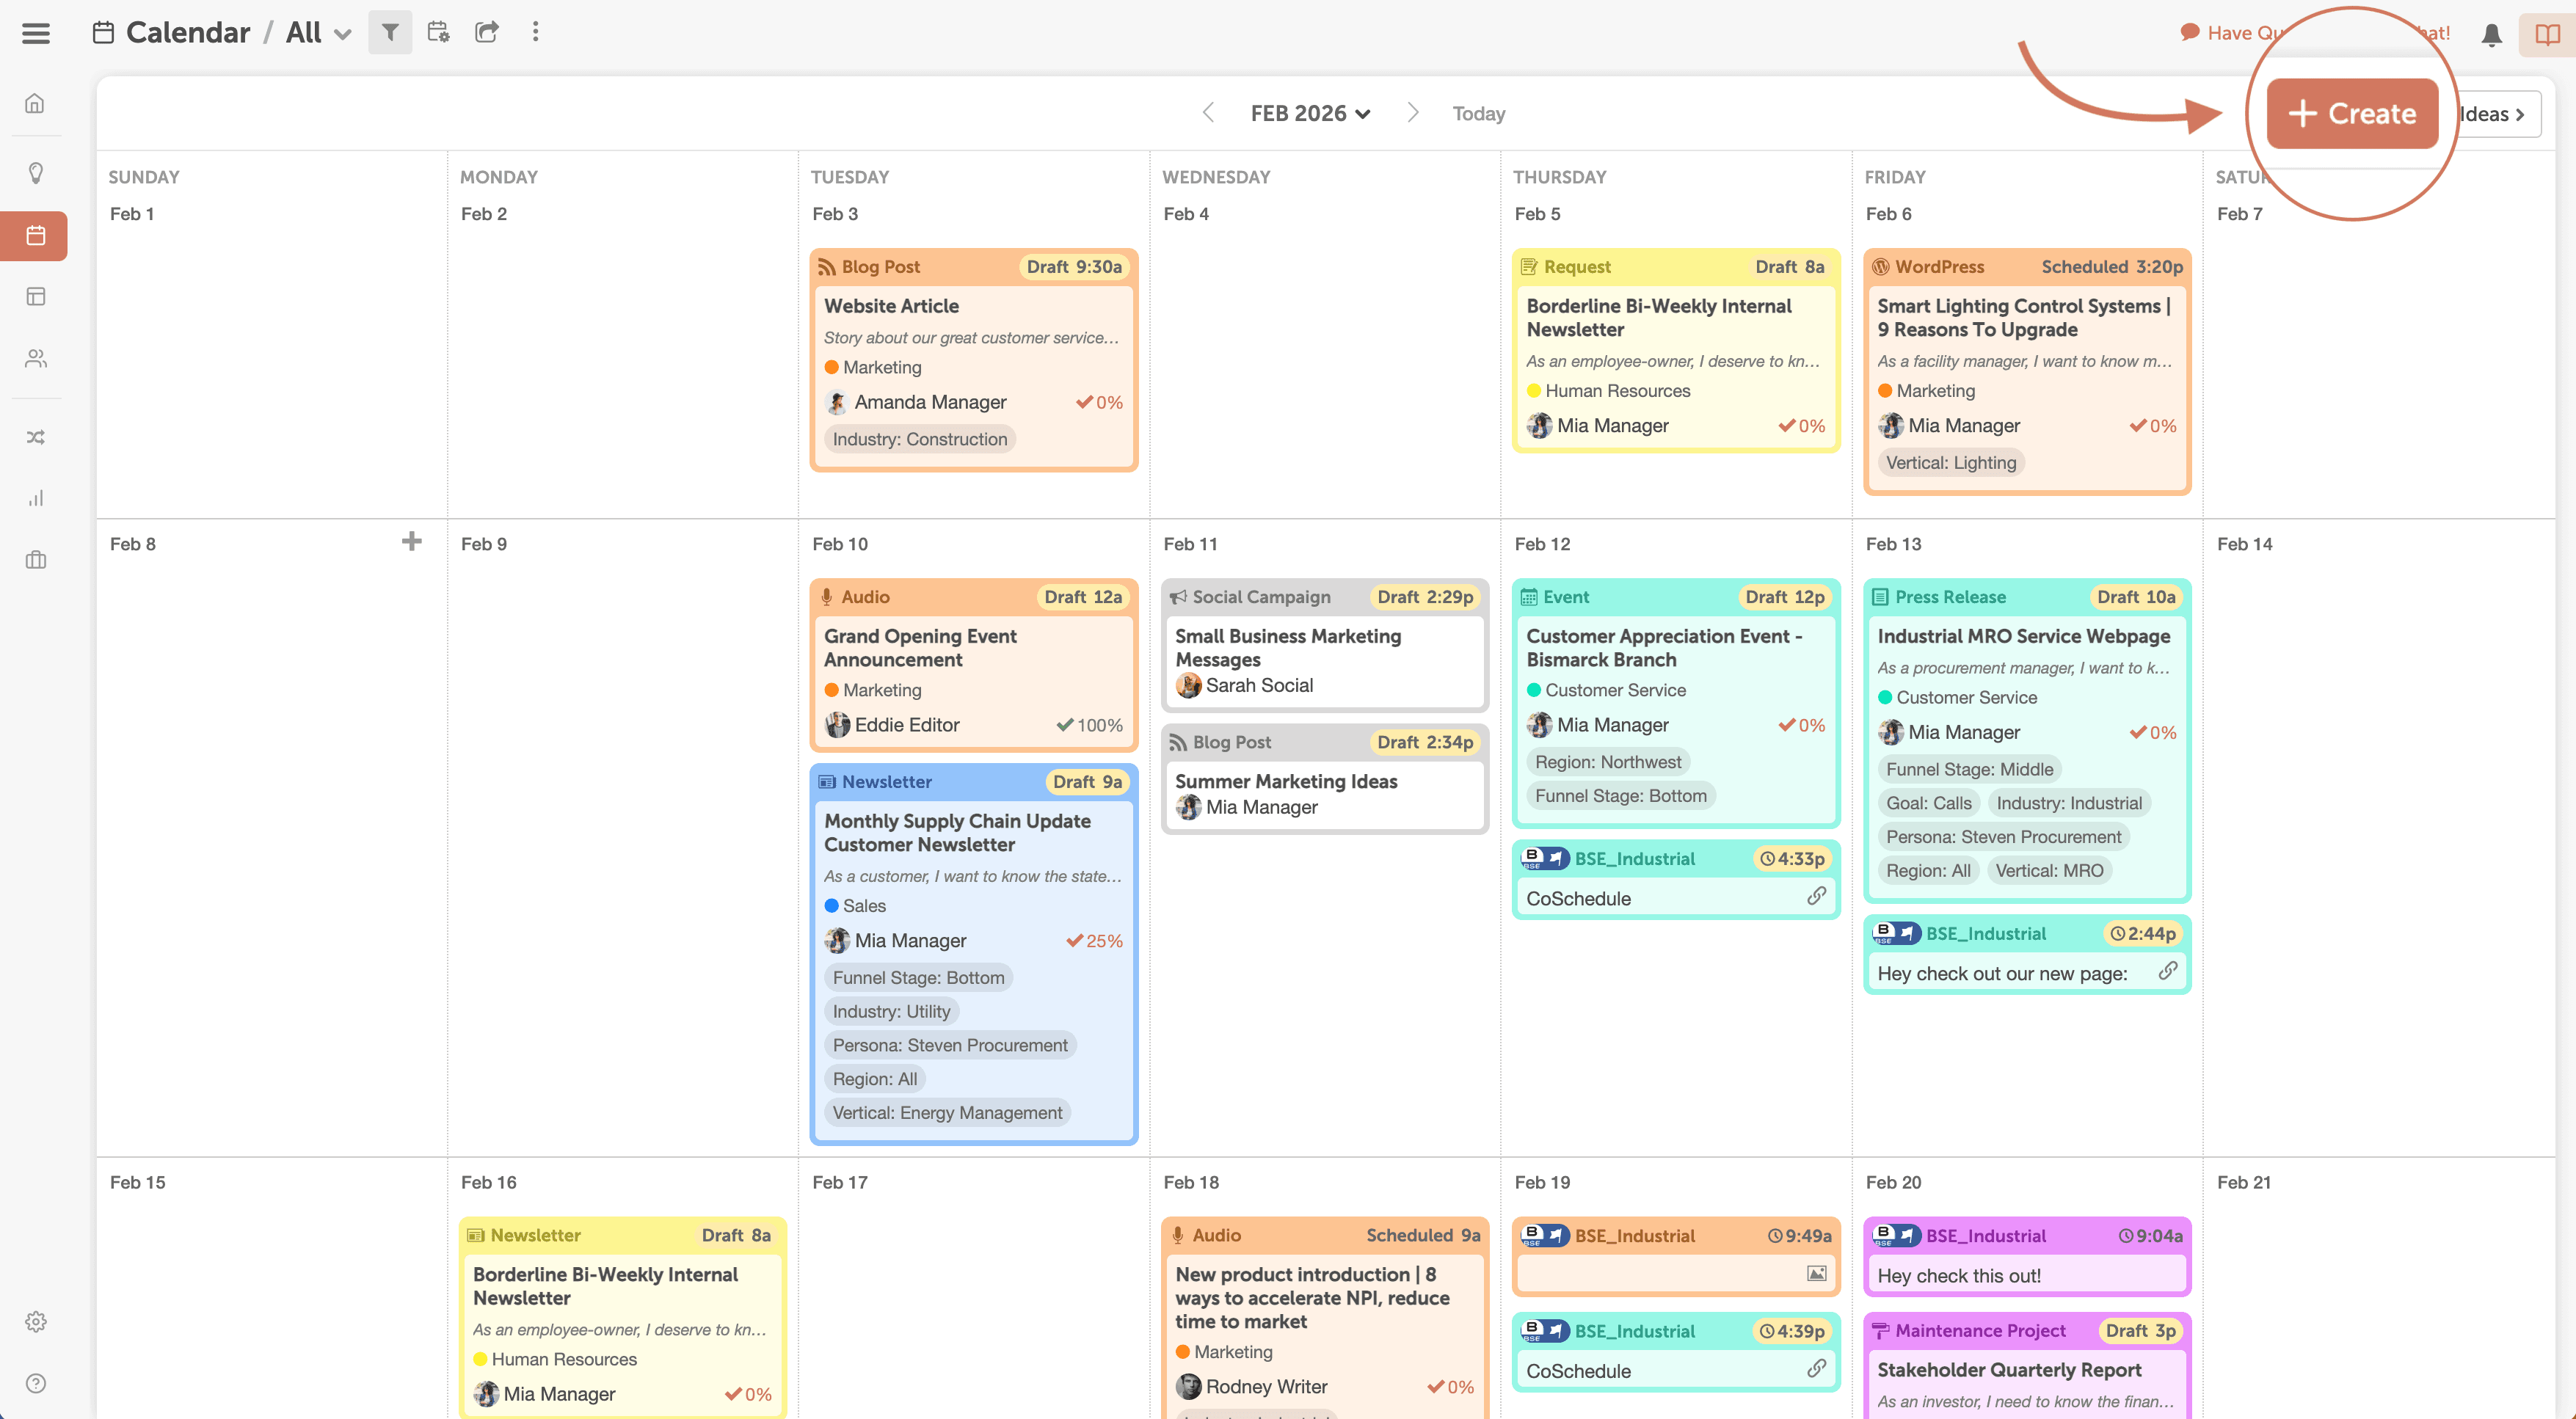
Task: Open the three-dot overflow menu
Action: pyautogui.click(x=536, y=32)
